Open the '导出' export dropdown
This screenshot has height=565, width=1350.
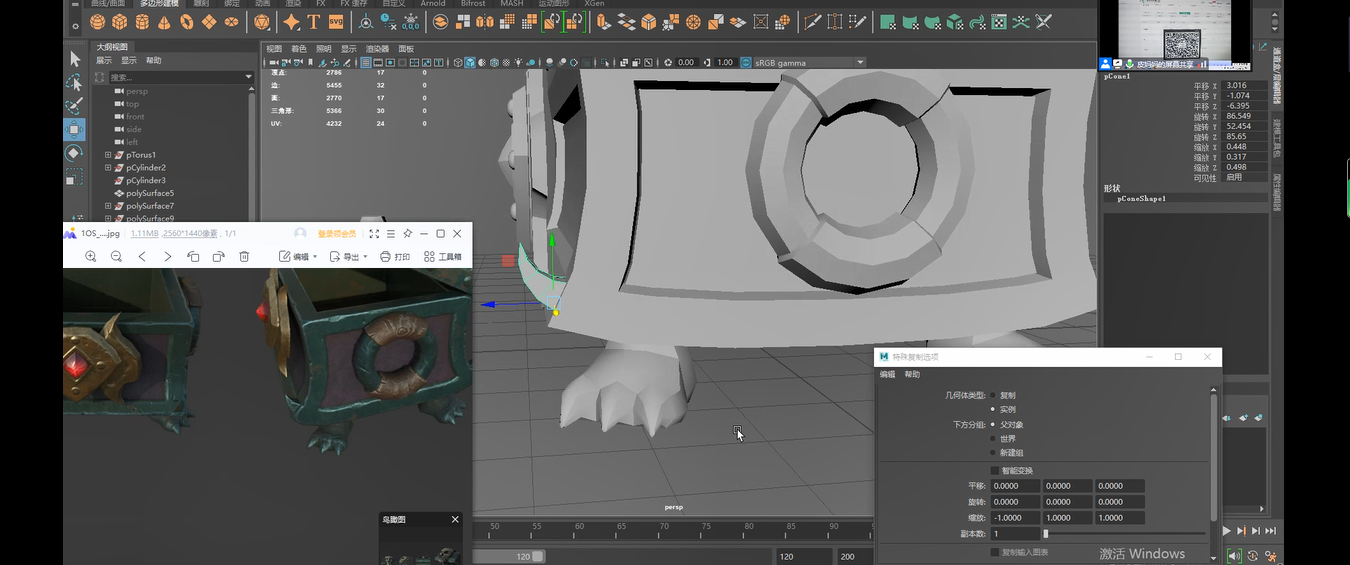click(349, 257)
